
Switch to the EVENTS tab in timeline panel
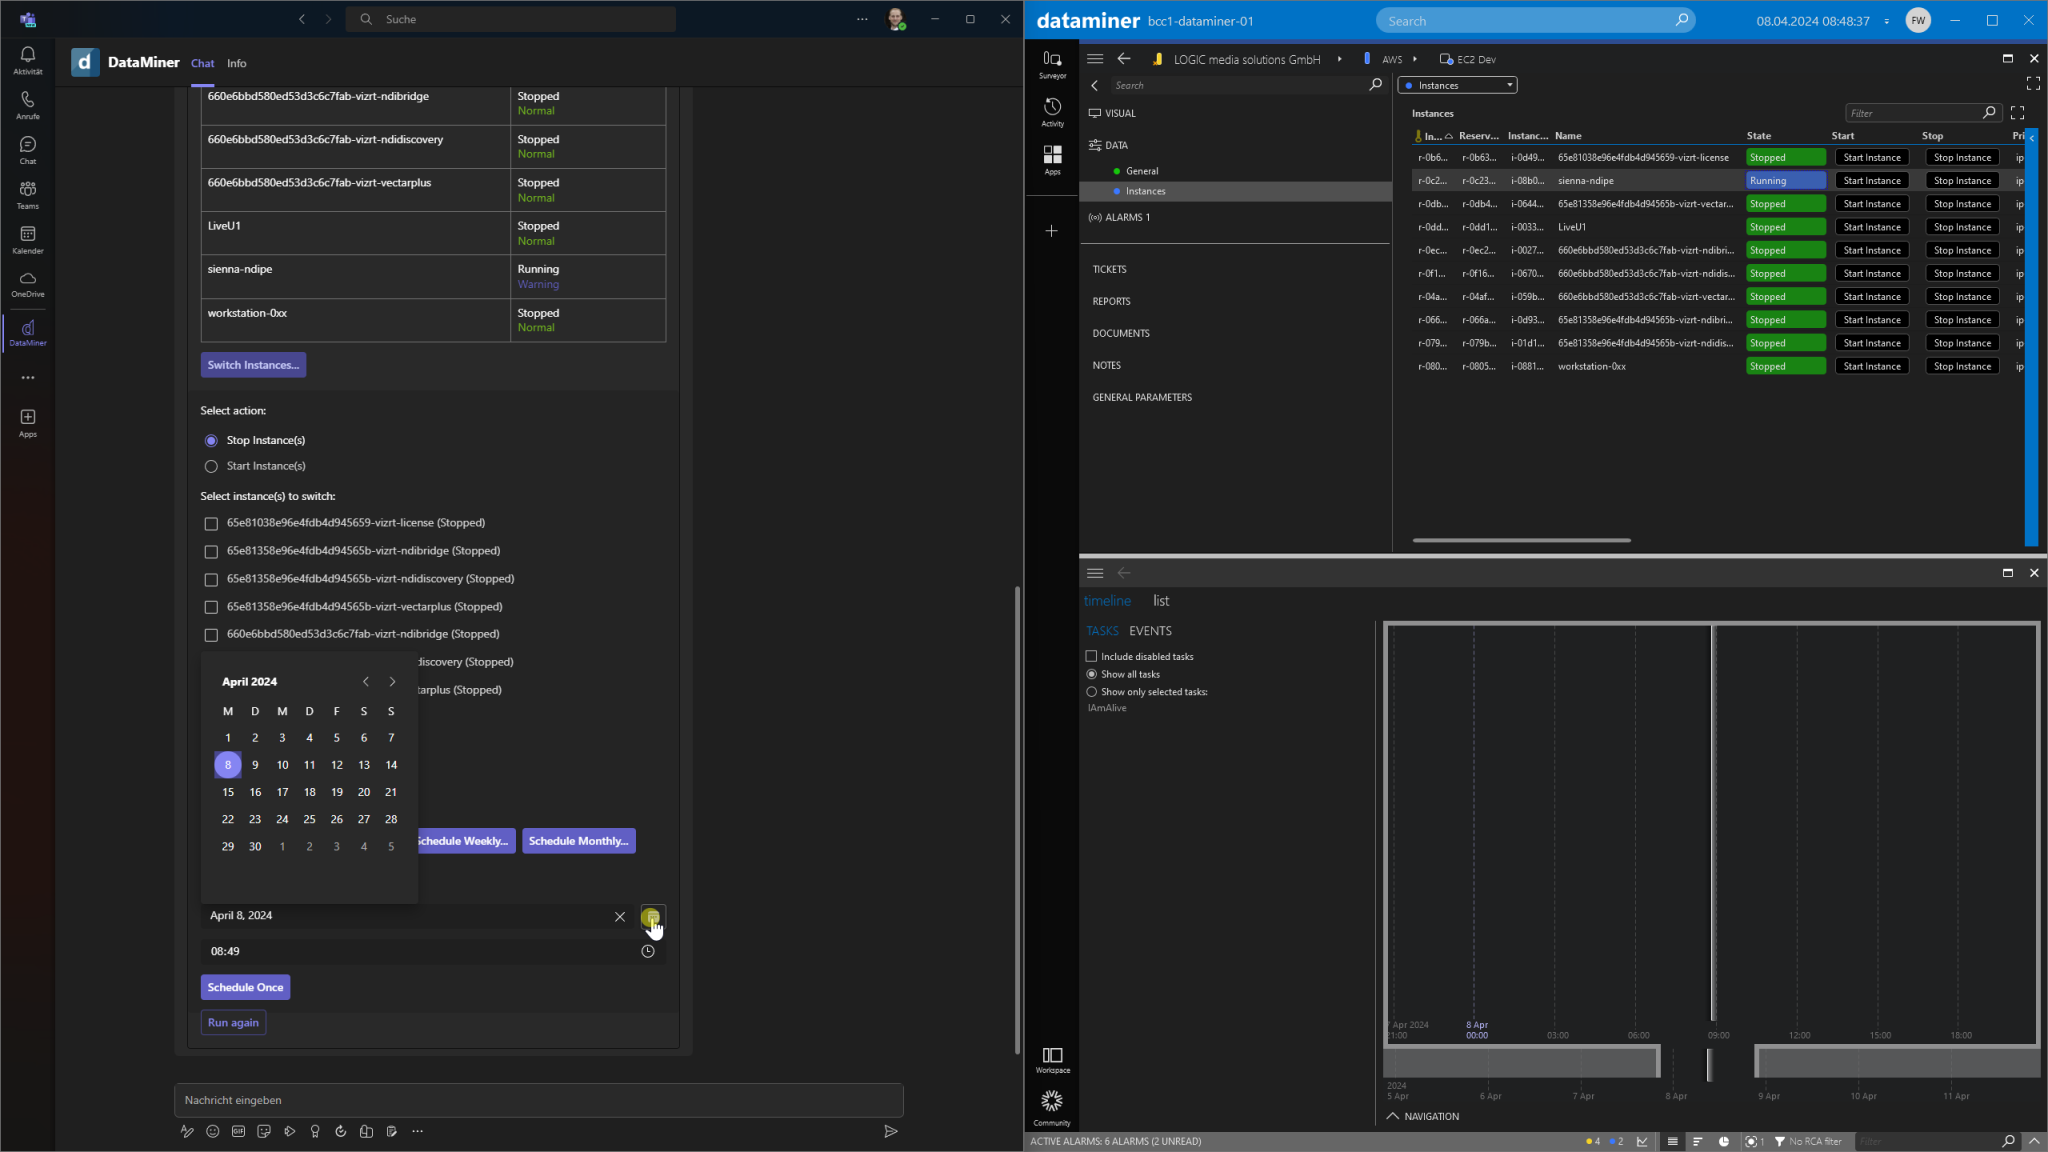[1150, 630]
